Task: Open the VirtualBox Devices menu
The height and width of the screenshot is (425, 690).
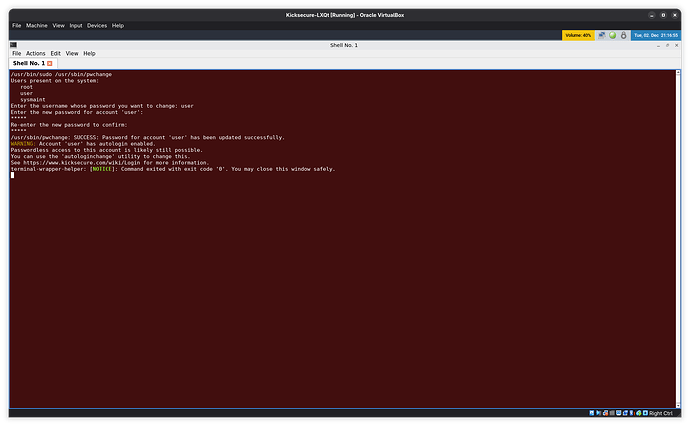Action: click(x=97, y=25)
